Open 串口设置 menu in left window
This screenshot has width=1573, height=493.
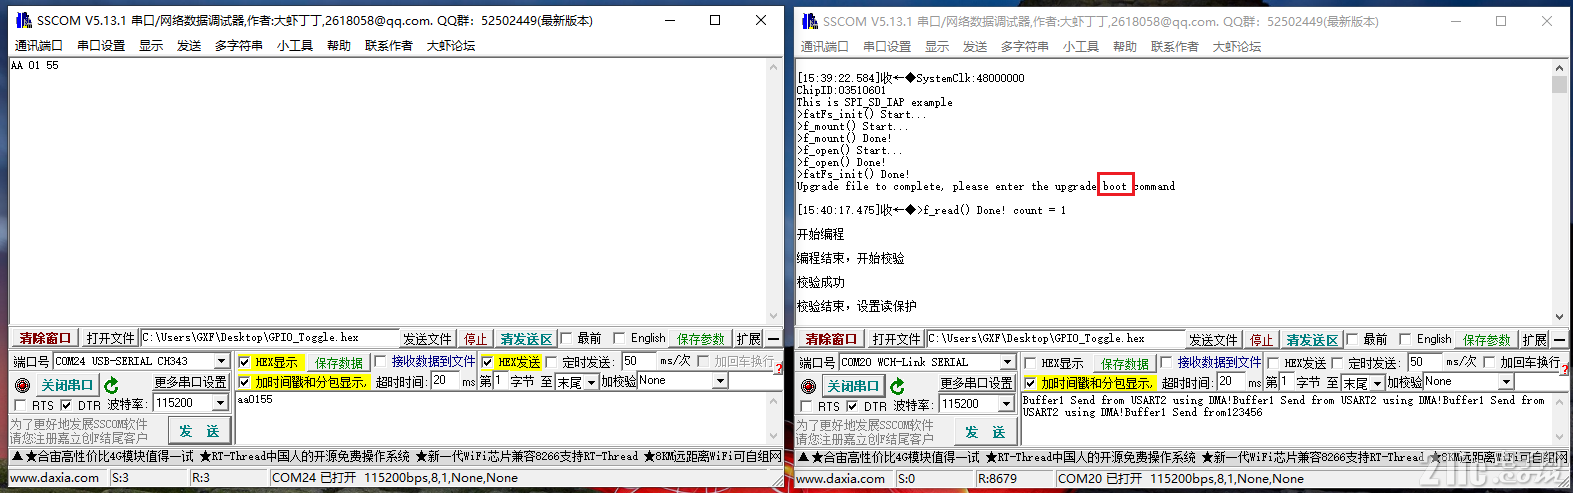point(101,46)
